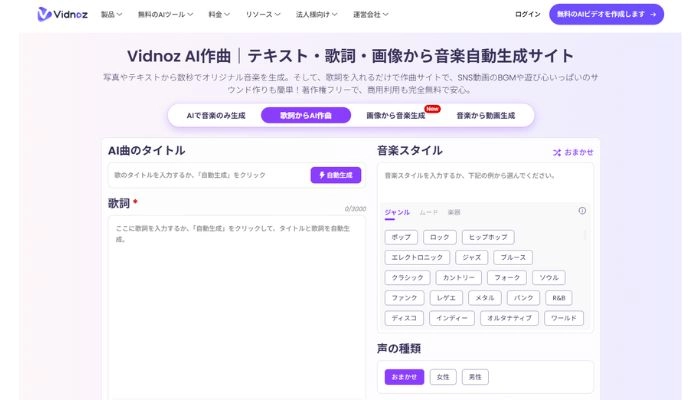Choose the おまかせ voice option
Viewport: 700px width, 400px height.
coord(404,377)
